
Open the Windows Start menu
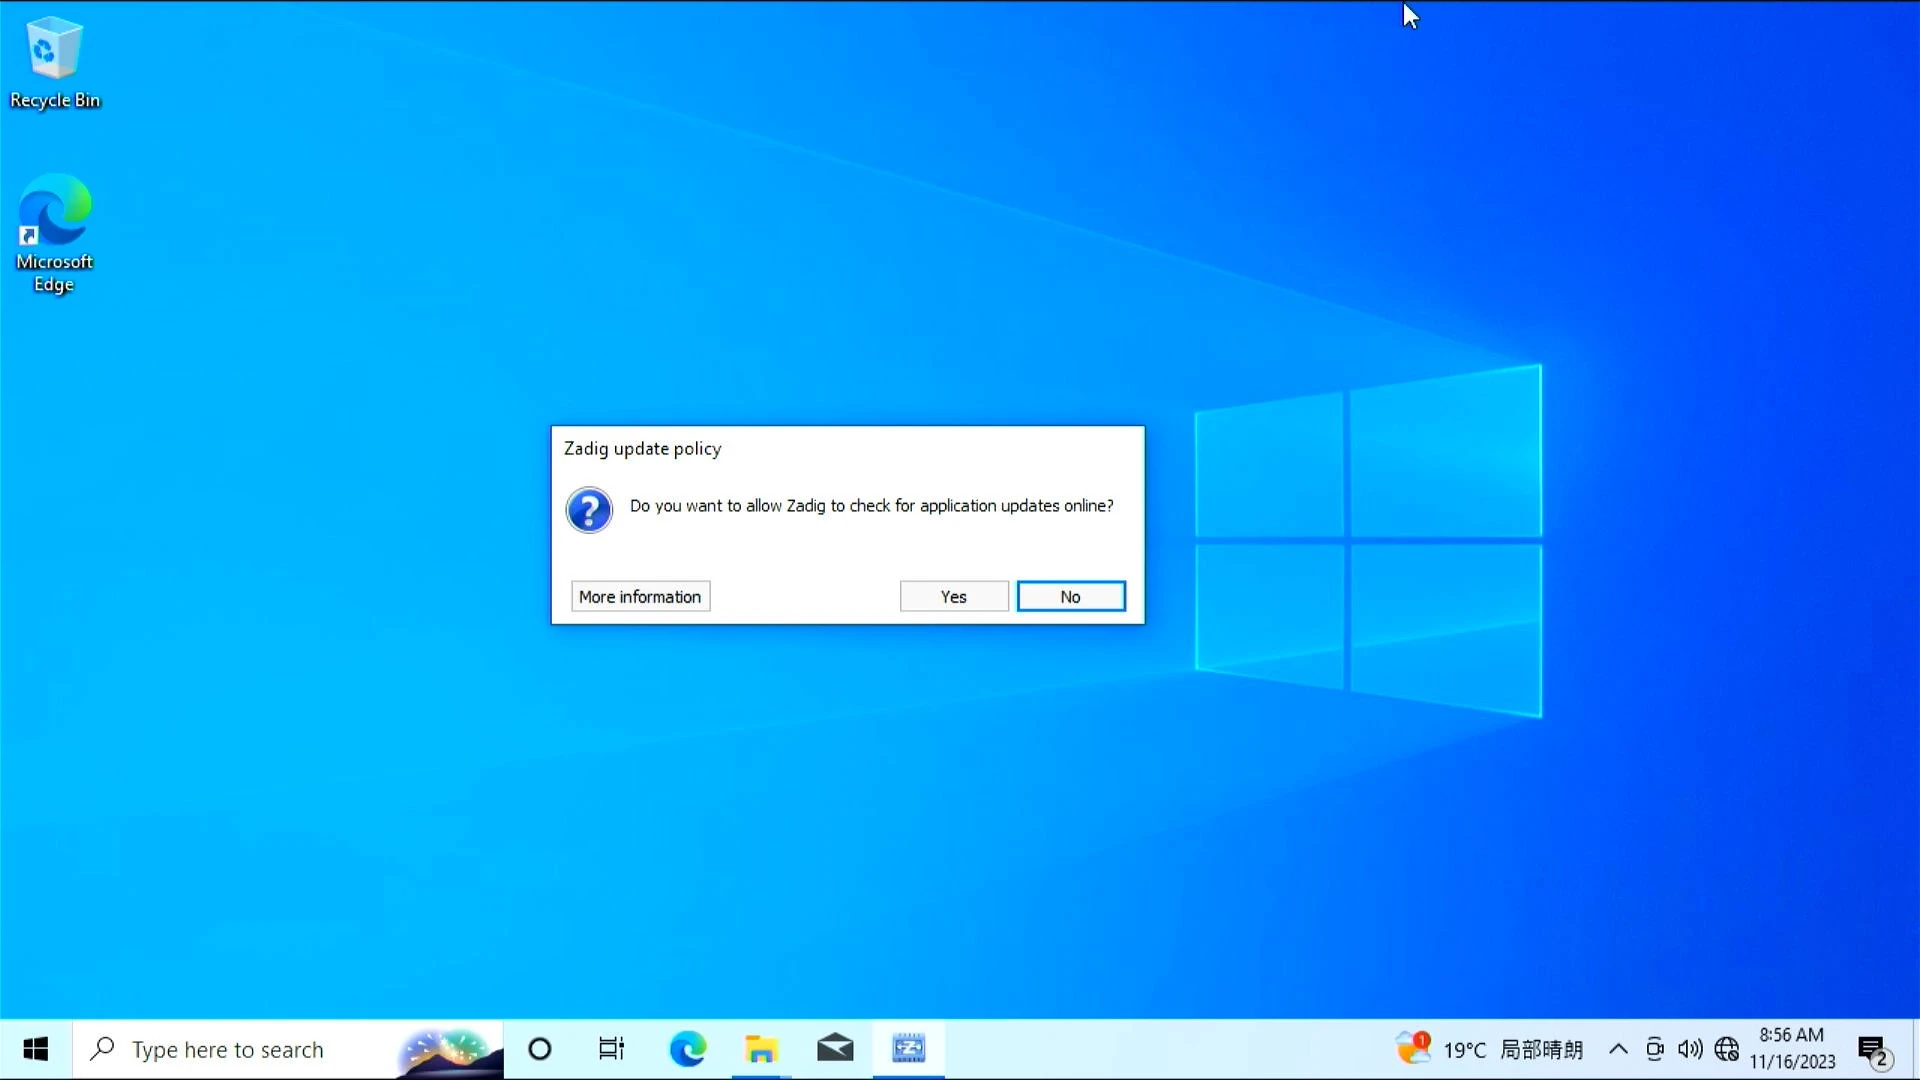click(35, 1049)
